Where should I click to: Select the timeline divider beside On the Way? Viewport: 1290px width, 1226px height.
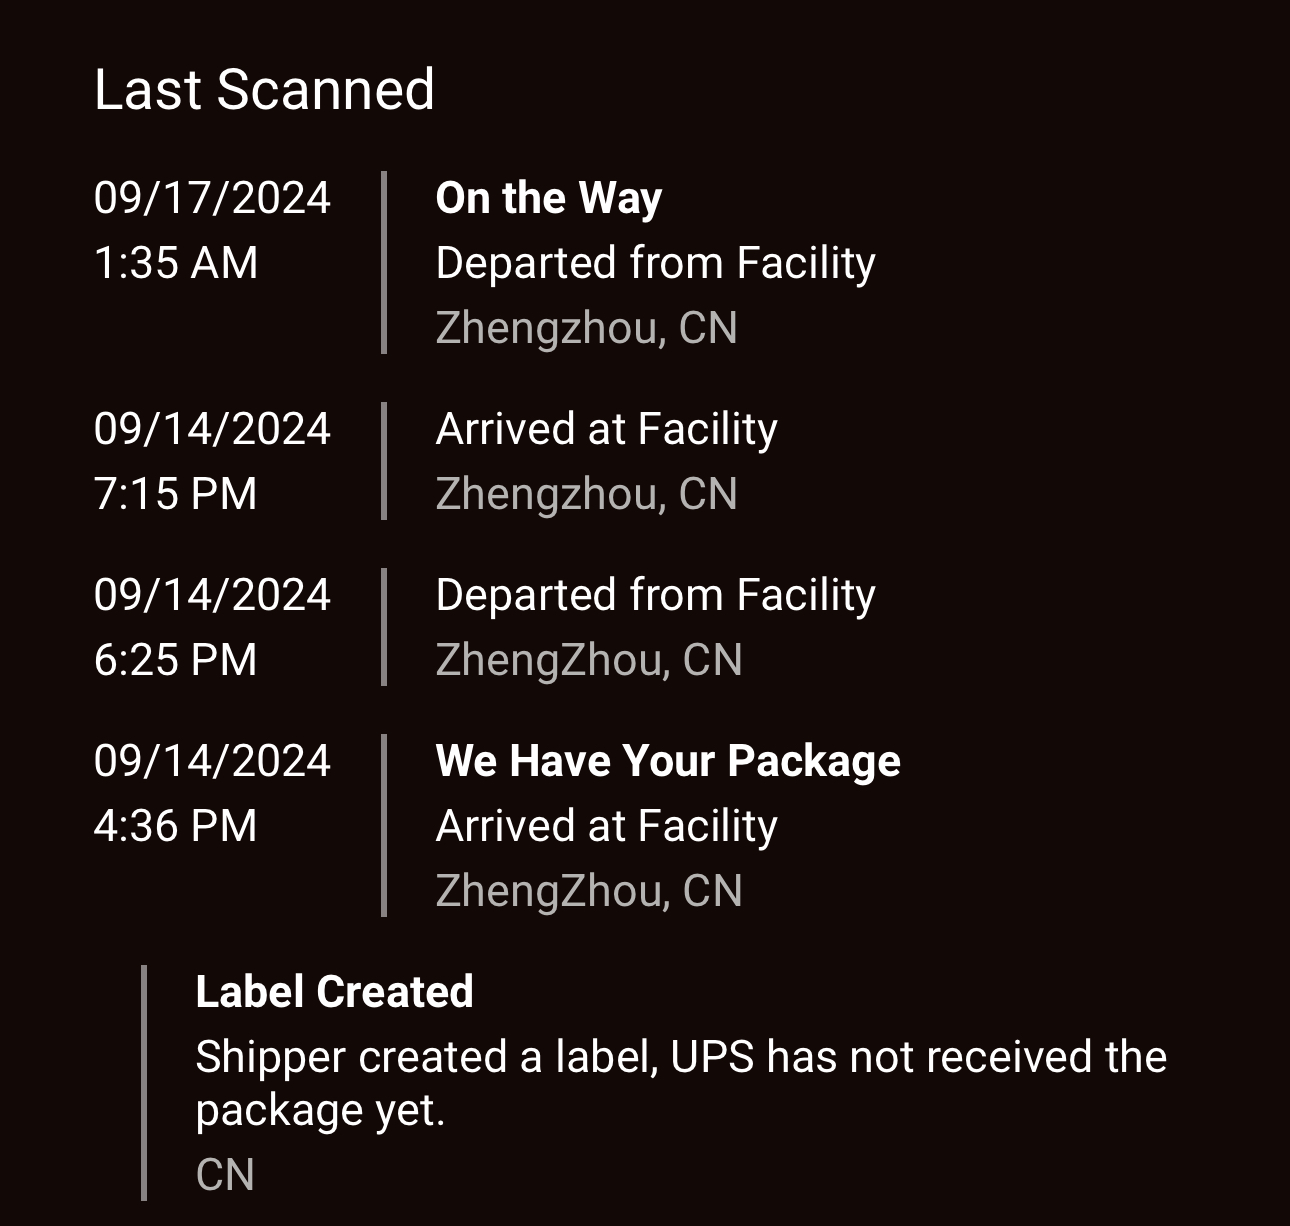(384, 263)
